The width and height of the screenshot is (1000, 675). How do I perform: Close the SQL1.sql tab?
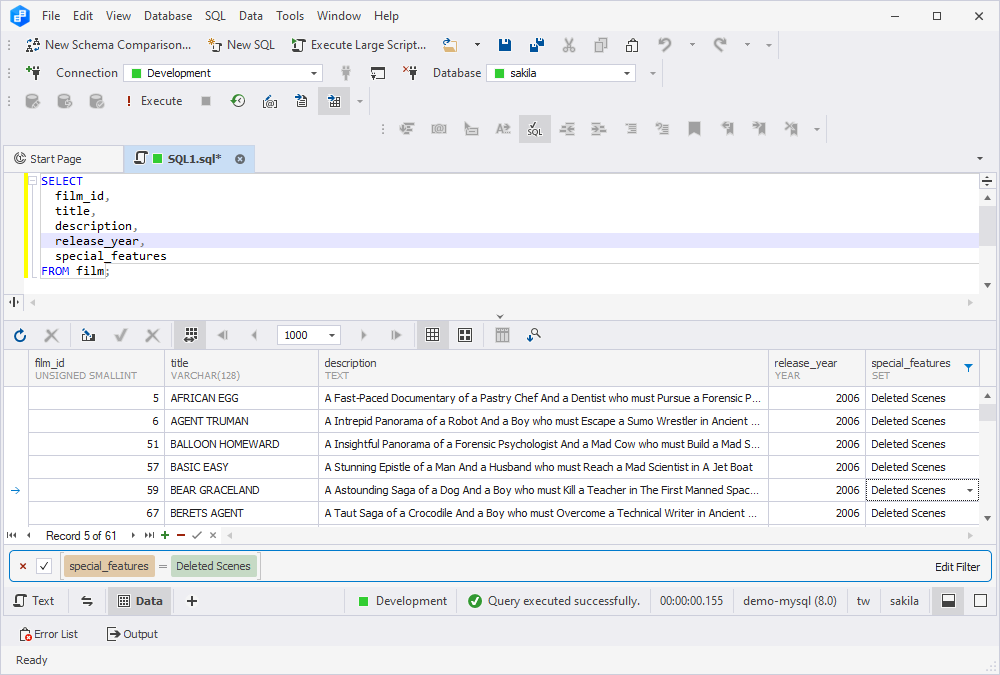(240, 159)
